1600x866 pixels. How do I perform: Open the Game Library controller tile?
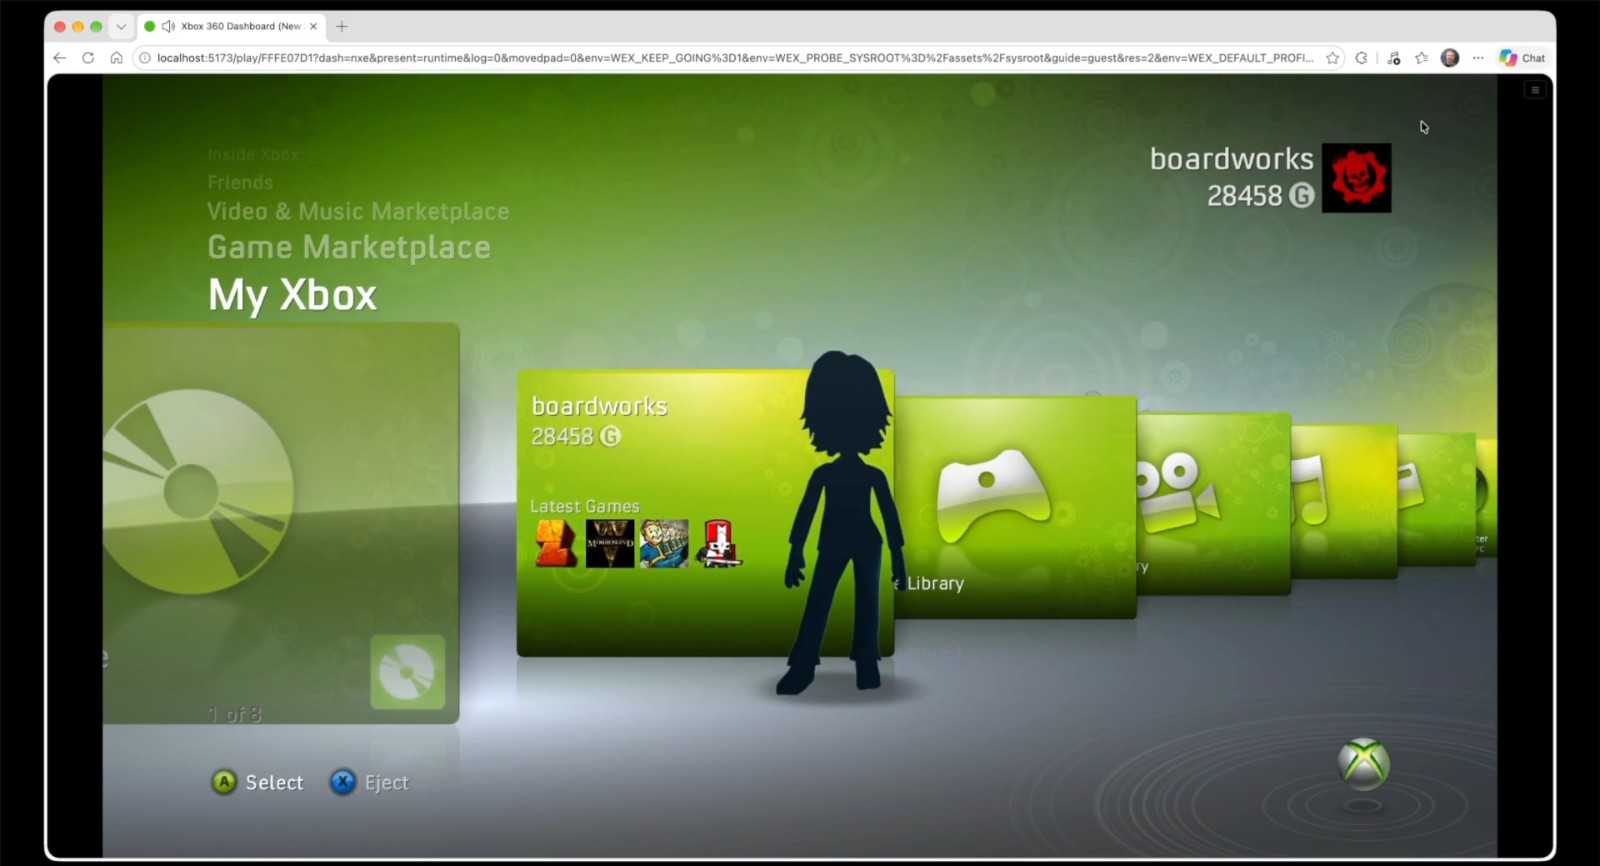[x=1015, y=506]
